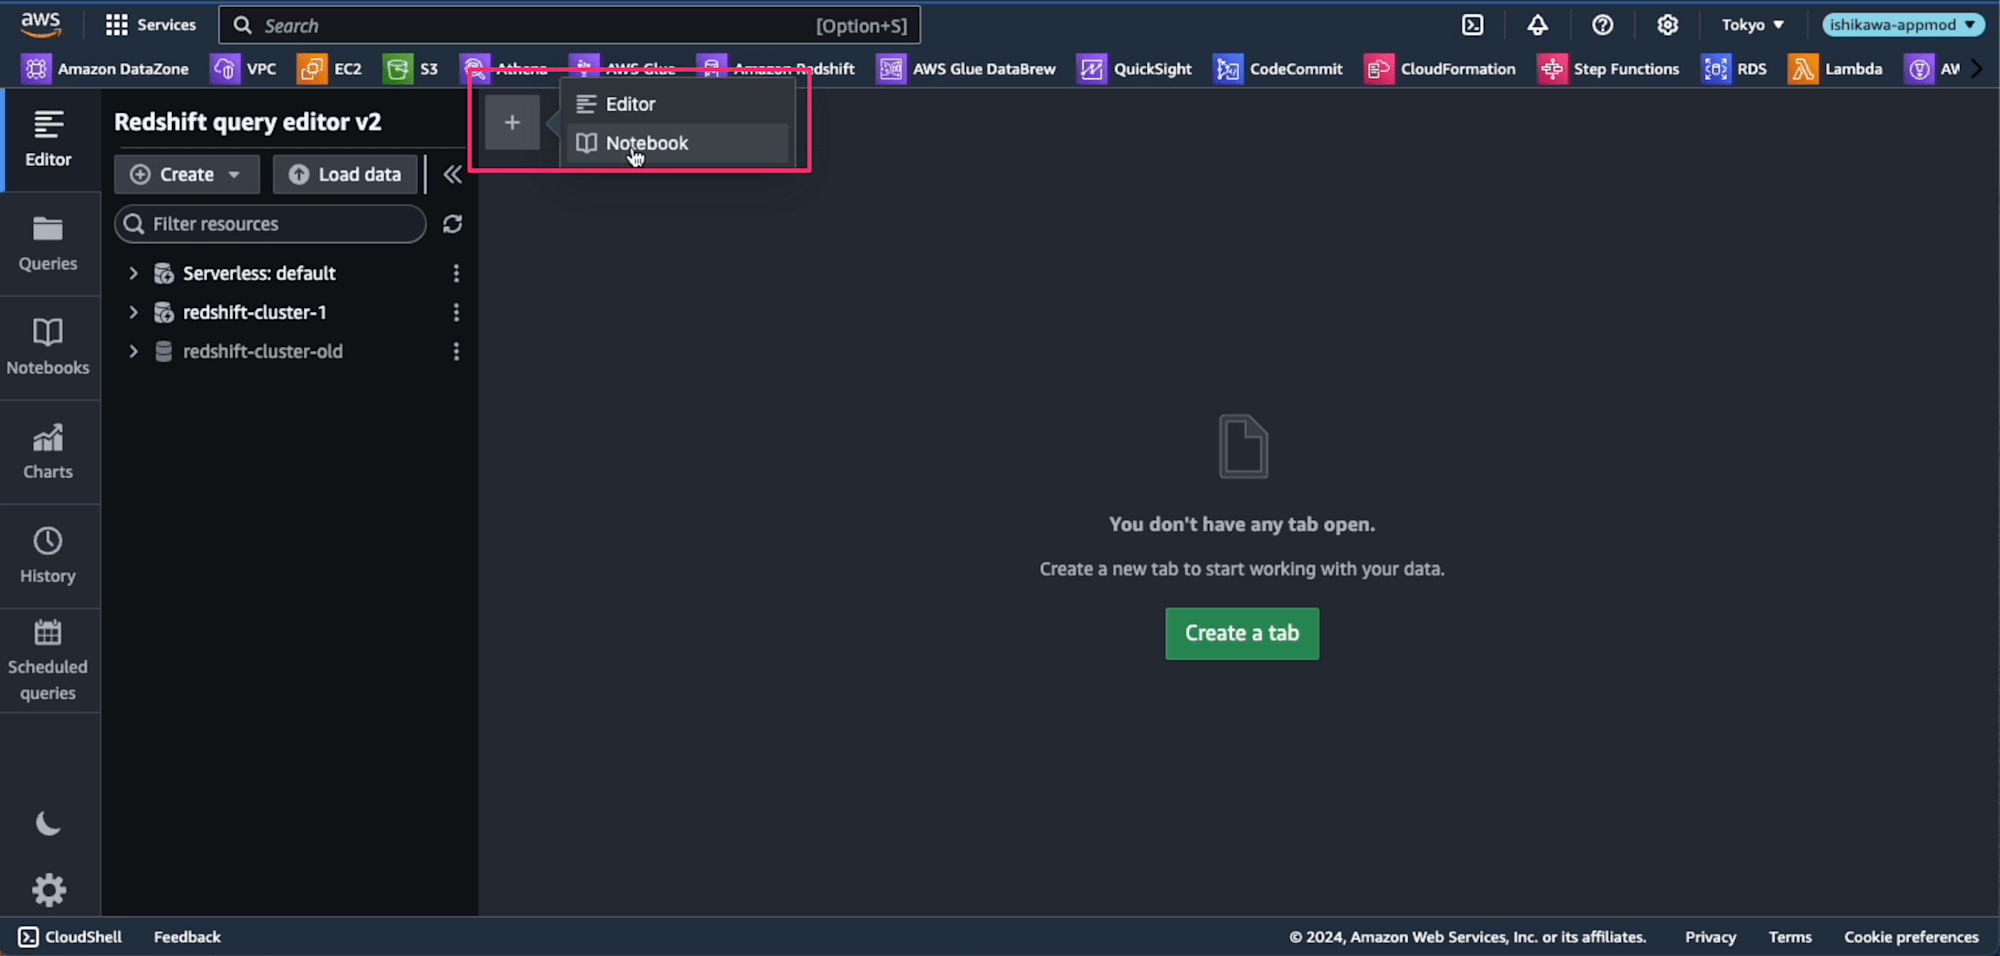This screenshot has height=956, width=2000.
Task: Open the Tokyo region dropdown
Action: [x=1752, y=25]
